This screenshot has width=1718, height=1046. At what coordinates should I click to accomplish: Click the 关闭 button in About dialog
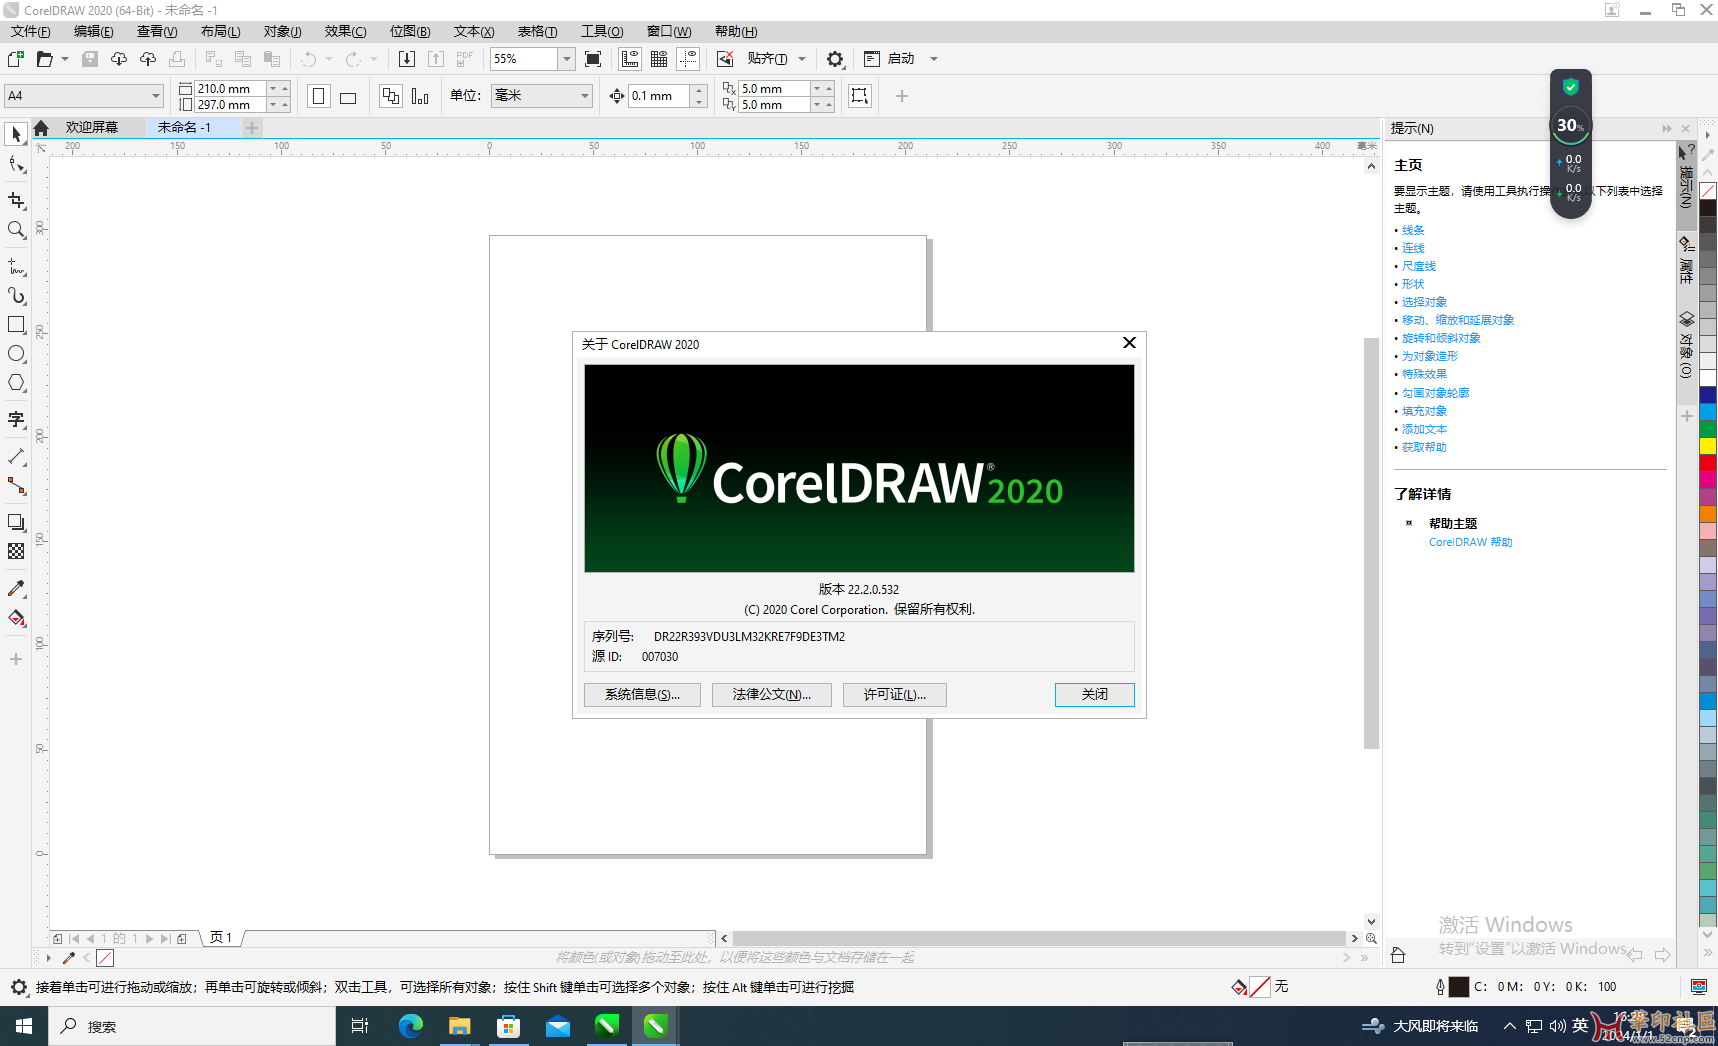pyautogui.click(x=1095, y=694)
